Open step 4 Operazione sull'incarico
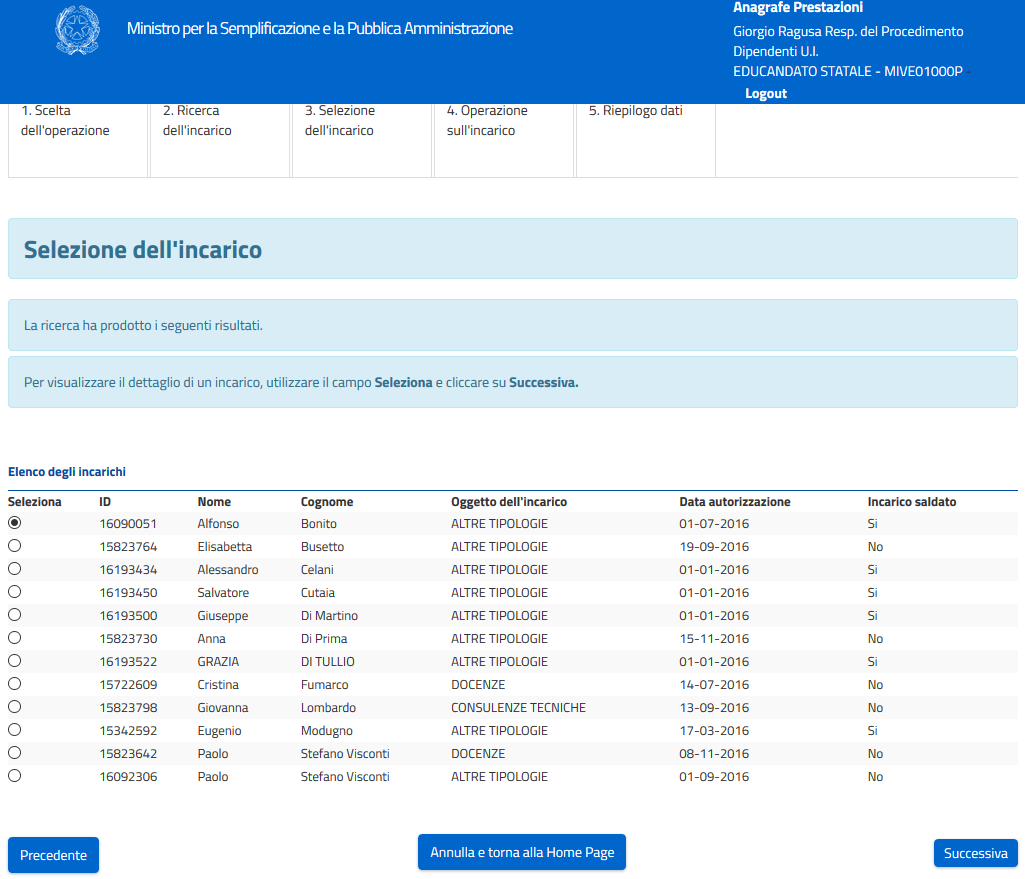Viewport: 1025px width, 879px height. 487,121
